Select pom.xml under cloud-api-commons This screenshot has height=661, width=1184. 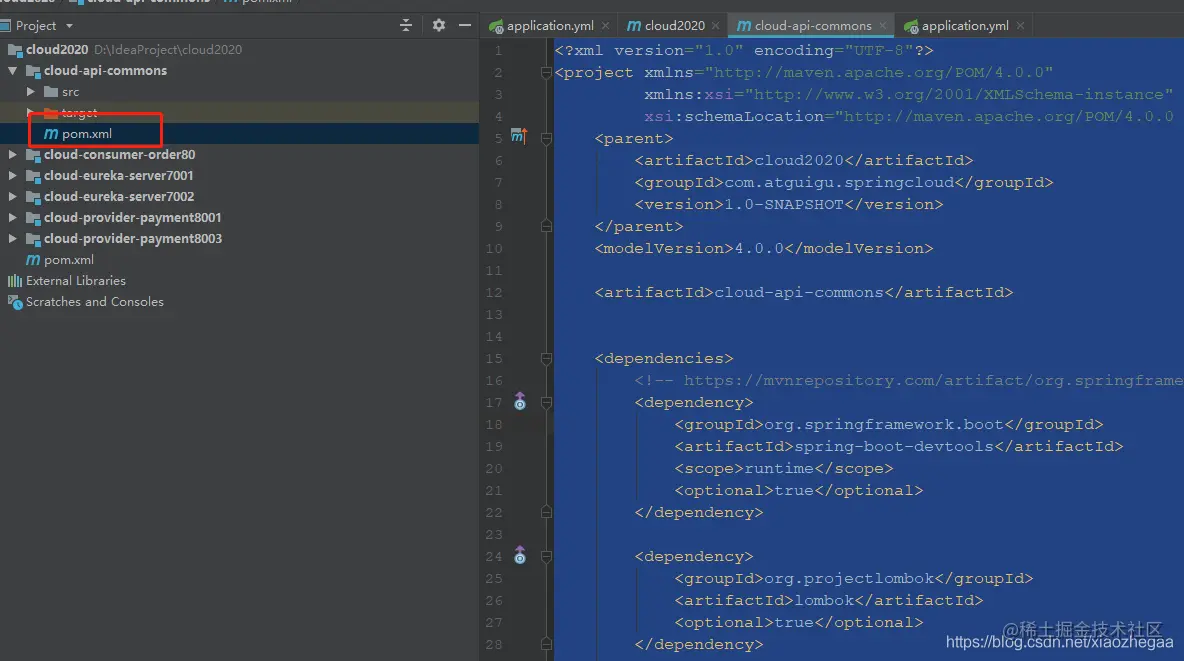(x=87, y=134)
